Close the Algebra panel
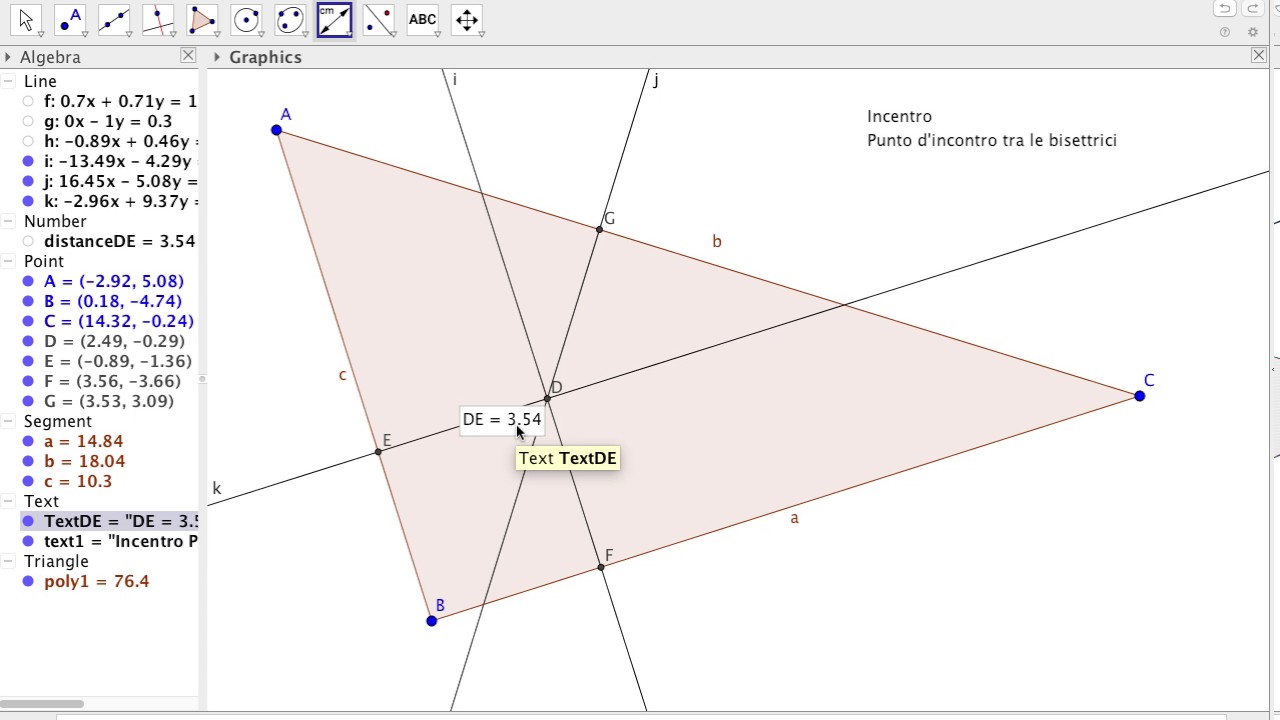 click(188, 56)
